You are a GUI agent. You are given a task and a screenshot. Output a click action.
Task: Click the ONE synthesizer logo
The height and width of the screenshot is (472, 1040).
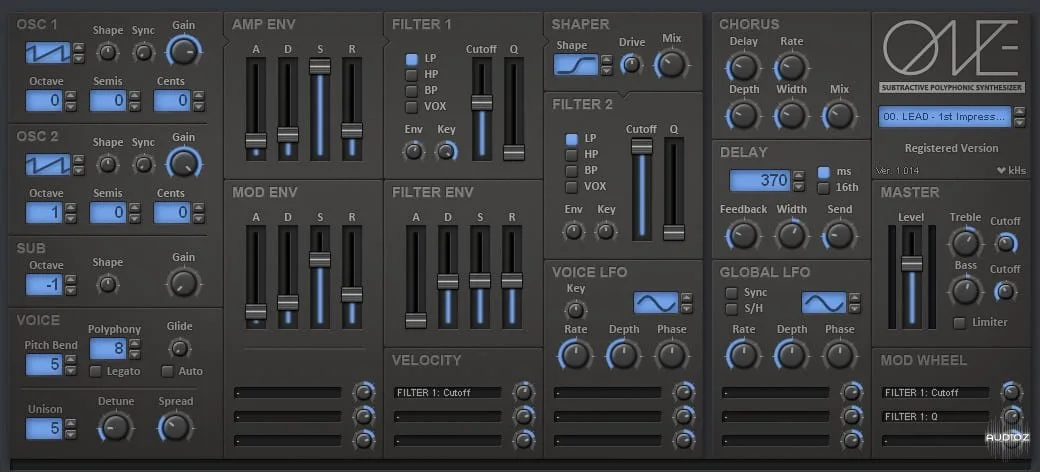[x=951, y=48]
